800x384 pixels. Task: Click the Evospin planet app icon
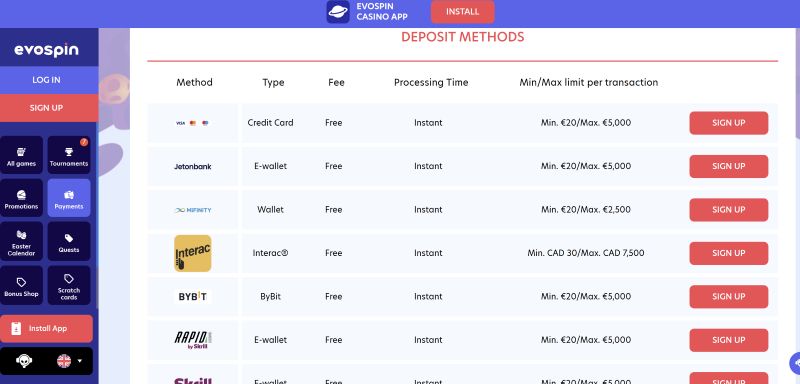coord(338,12)
